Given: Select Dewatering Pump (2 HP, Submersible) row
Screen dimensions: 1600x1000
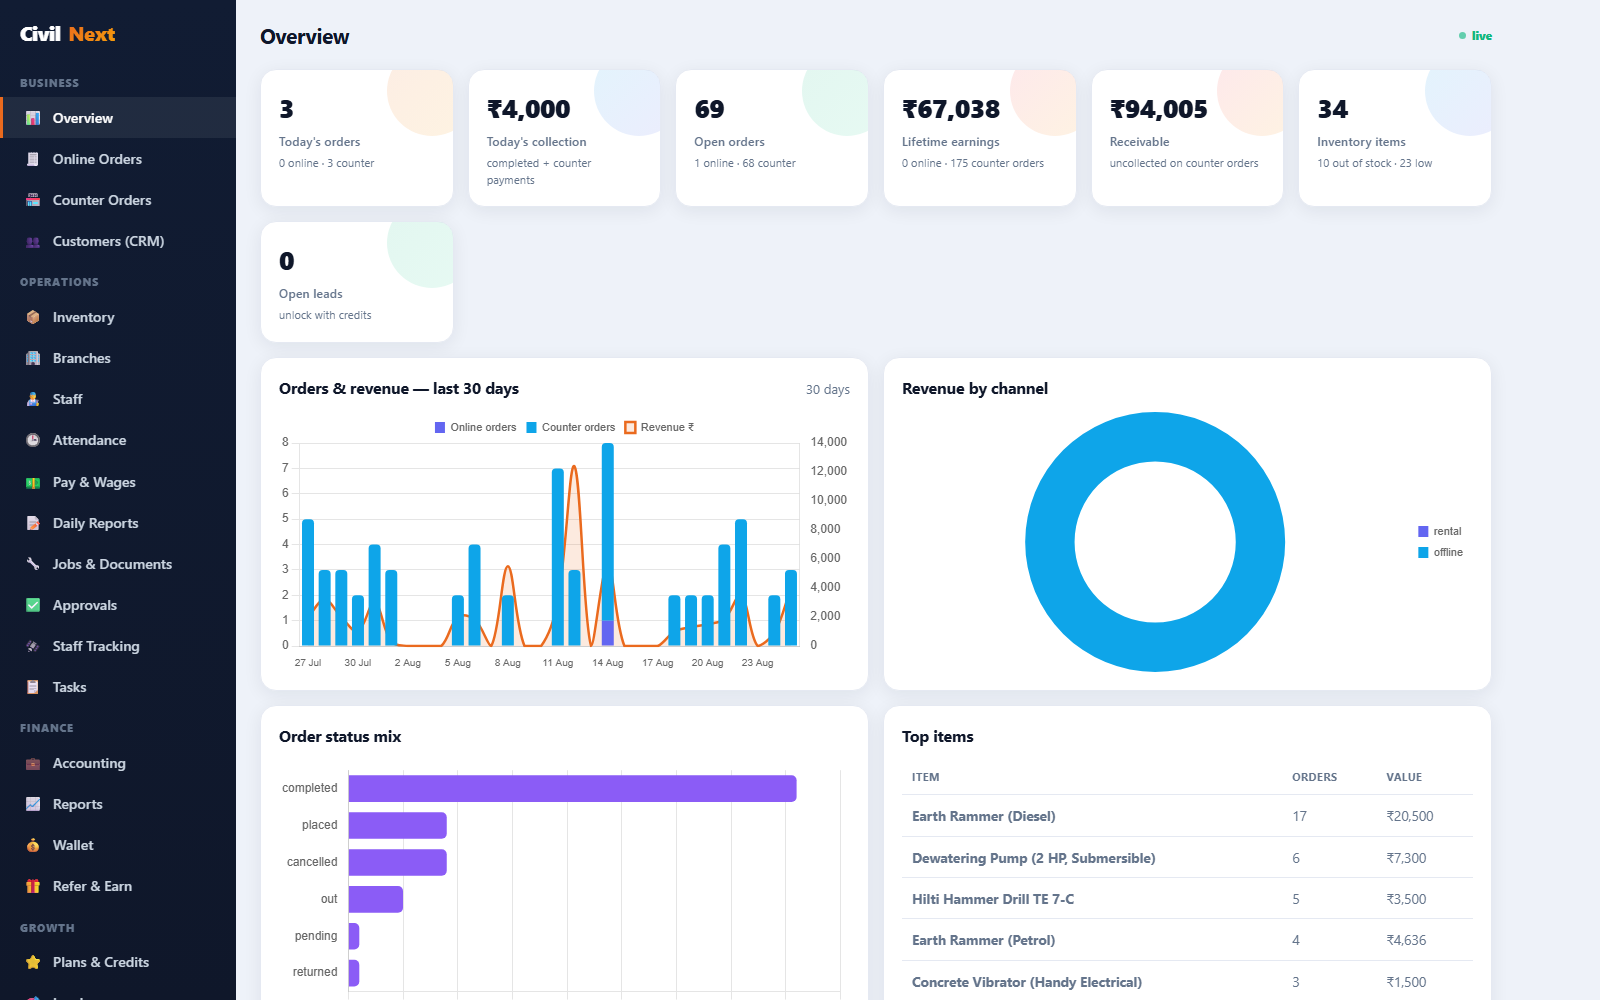Looking at the screenshot, I should point(1187,858).
